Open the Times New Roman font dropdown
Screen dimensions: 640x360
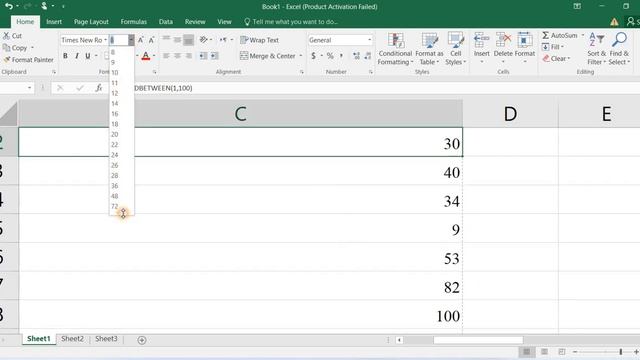click(105, 40)
